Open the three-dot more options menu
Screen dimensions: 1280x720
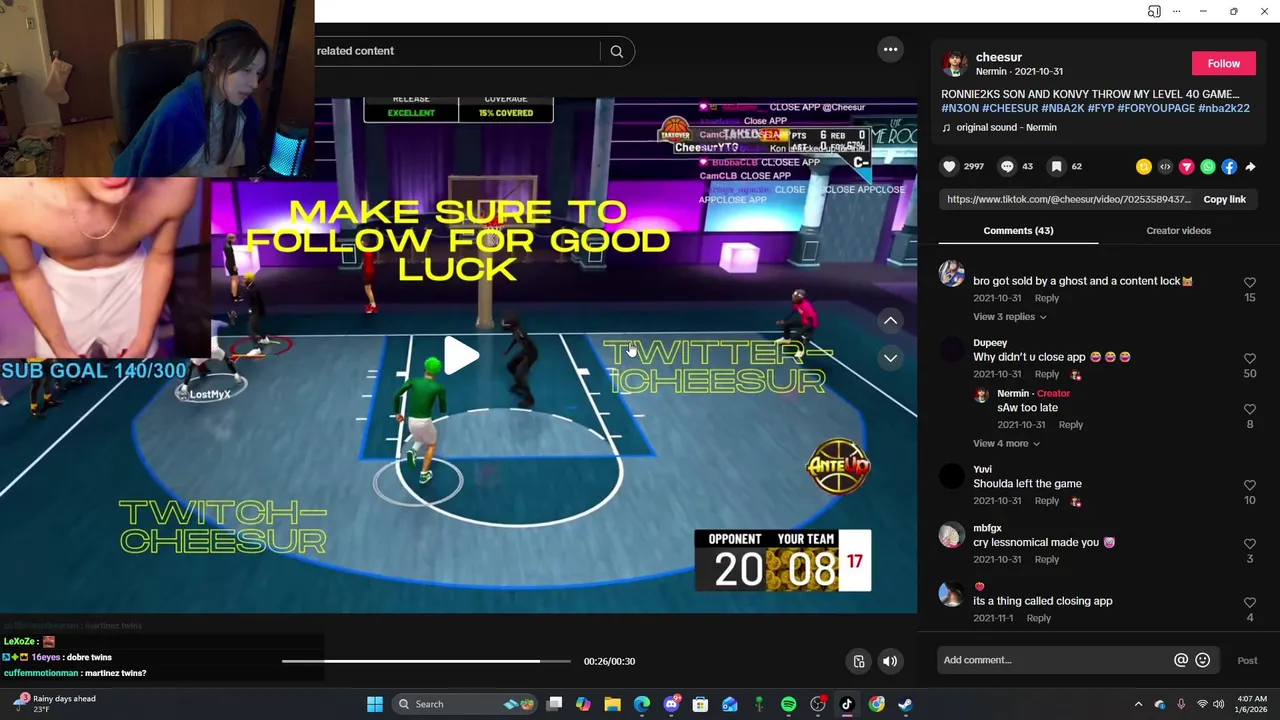[890, 49]
